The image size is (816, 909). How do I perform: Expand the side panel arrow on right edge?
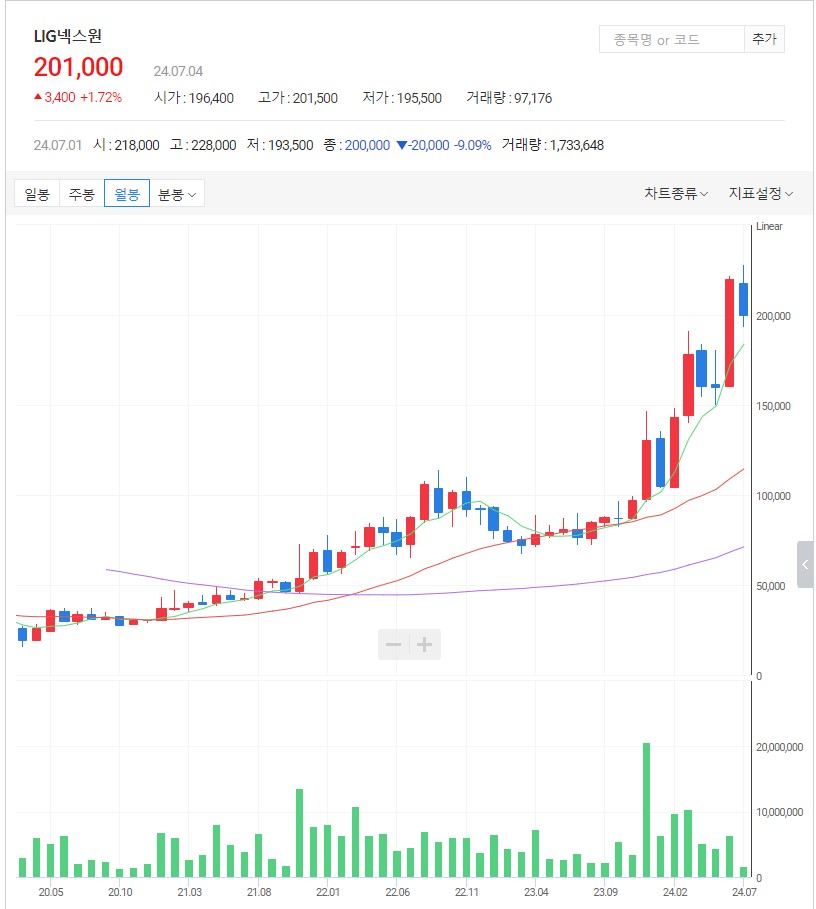pyautogui.click(x=805, y=565)
